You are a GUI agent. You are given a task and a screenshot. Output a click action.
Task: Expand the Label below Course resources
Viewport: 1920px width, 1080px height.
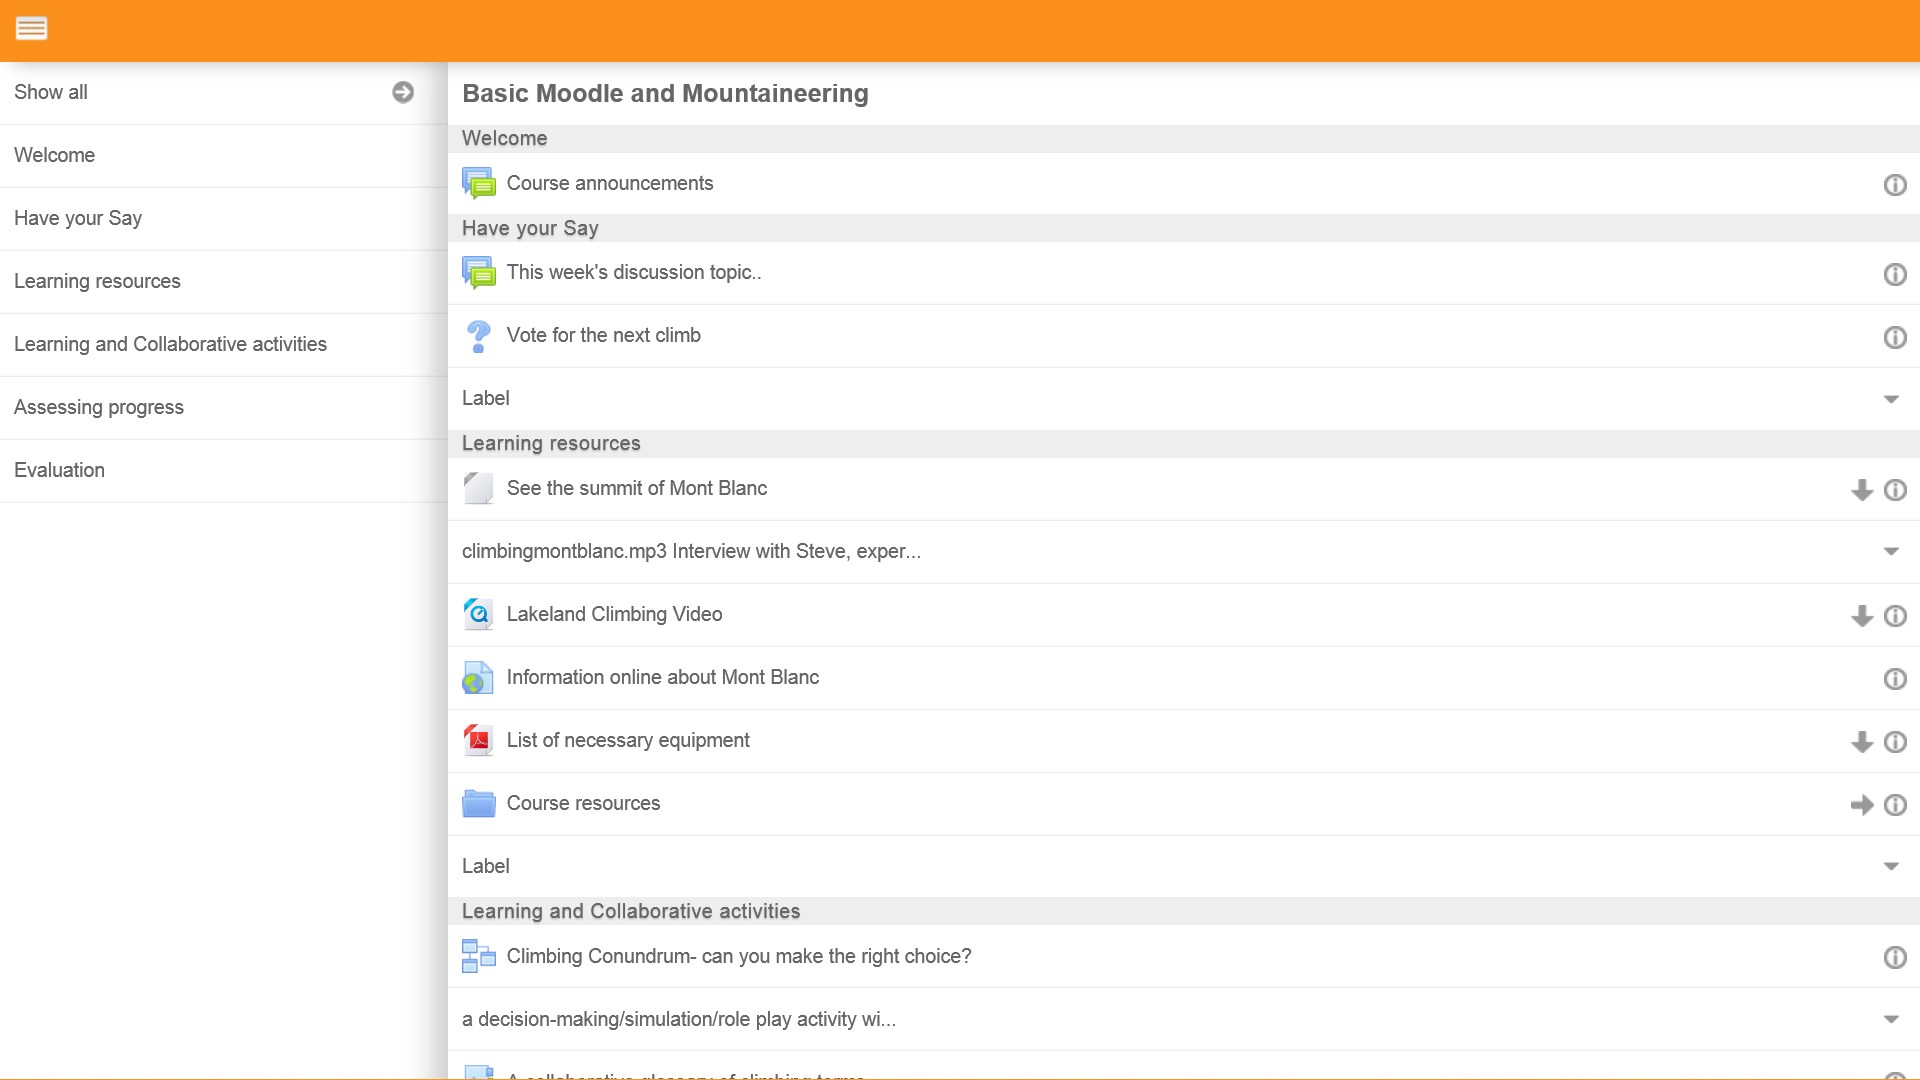(1890, 867)
